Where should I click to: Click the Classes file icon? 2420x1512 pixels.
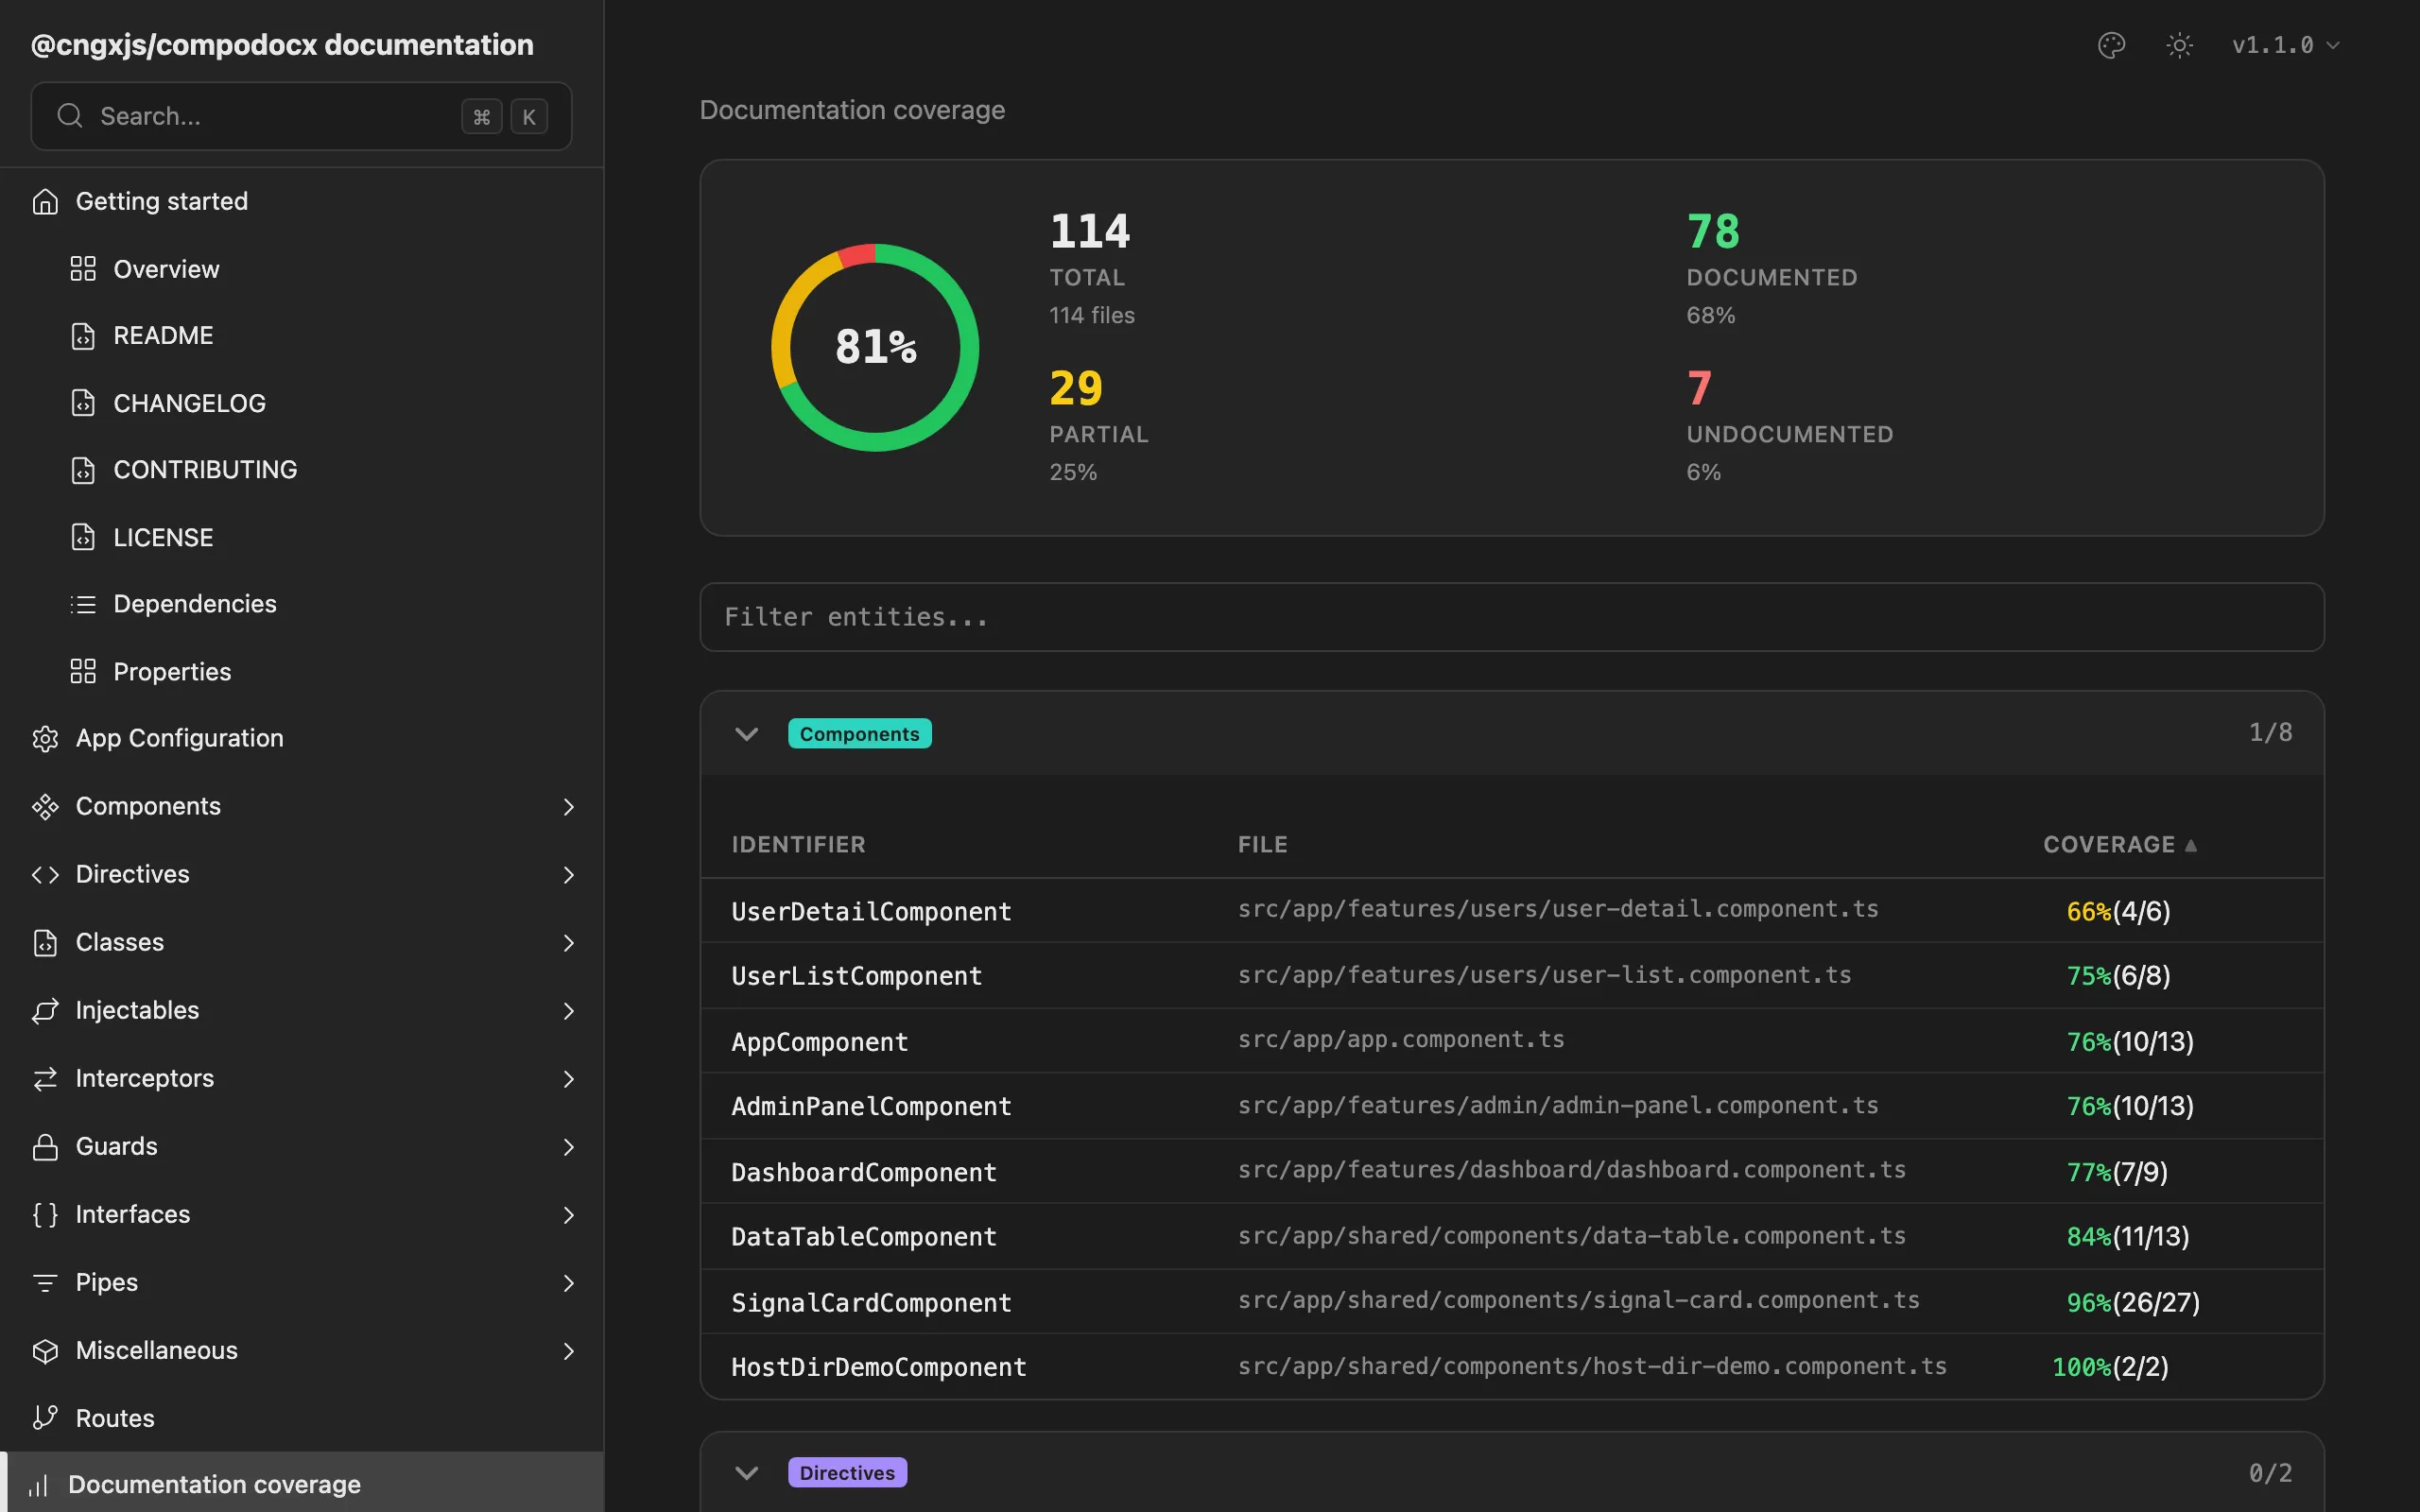tap(45, 942)
